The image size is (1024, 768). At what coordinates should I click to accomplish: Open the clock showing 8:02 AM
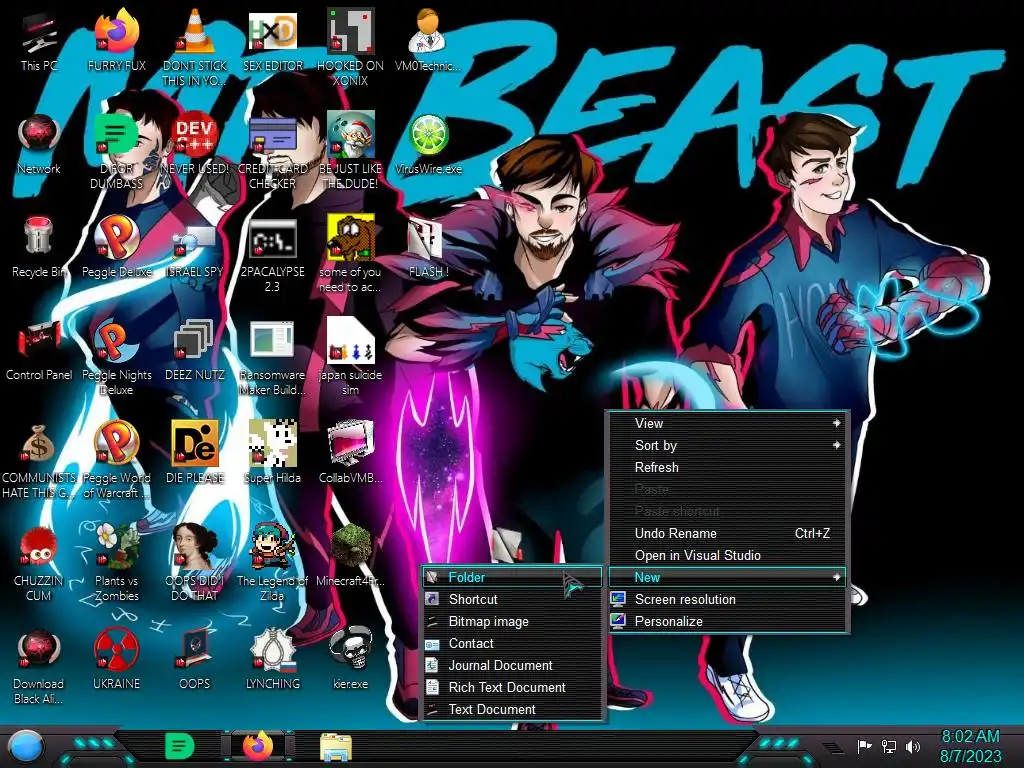click(x=970, y=746)
